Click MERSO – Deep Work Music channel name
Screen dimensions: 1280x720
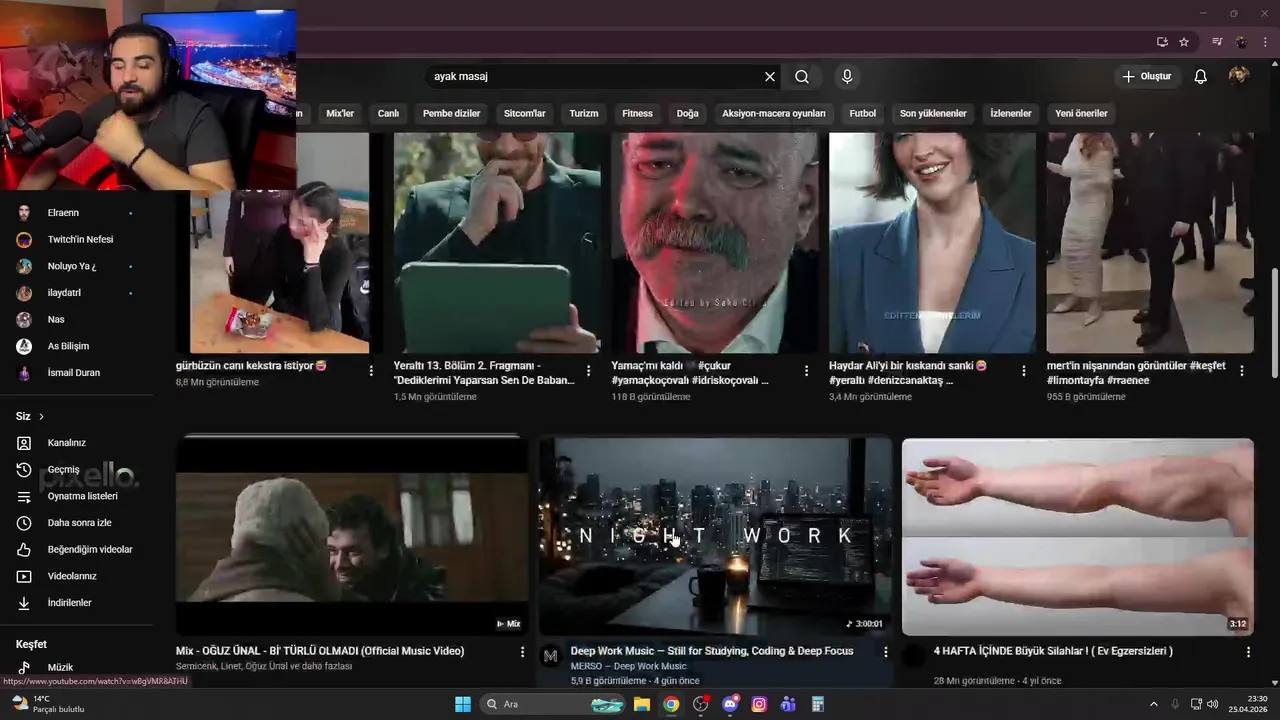pyautogui.click(x=629, y=666)
